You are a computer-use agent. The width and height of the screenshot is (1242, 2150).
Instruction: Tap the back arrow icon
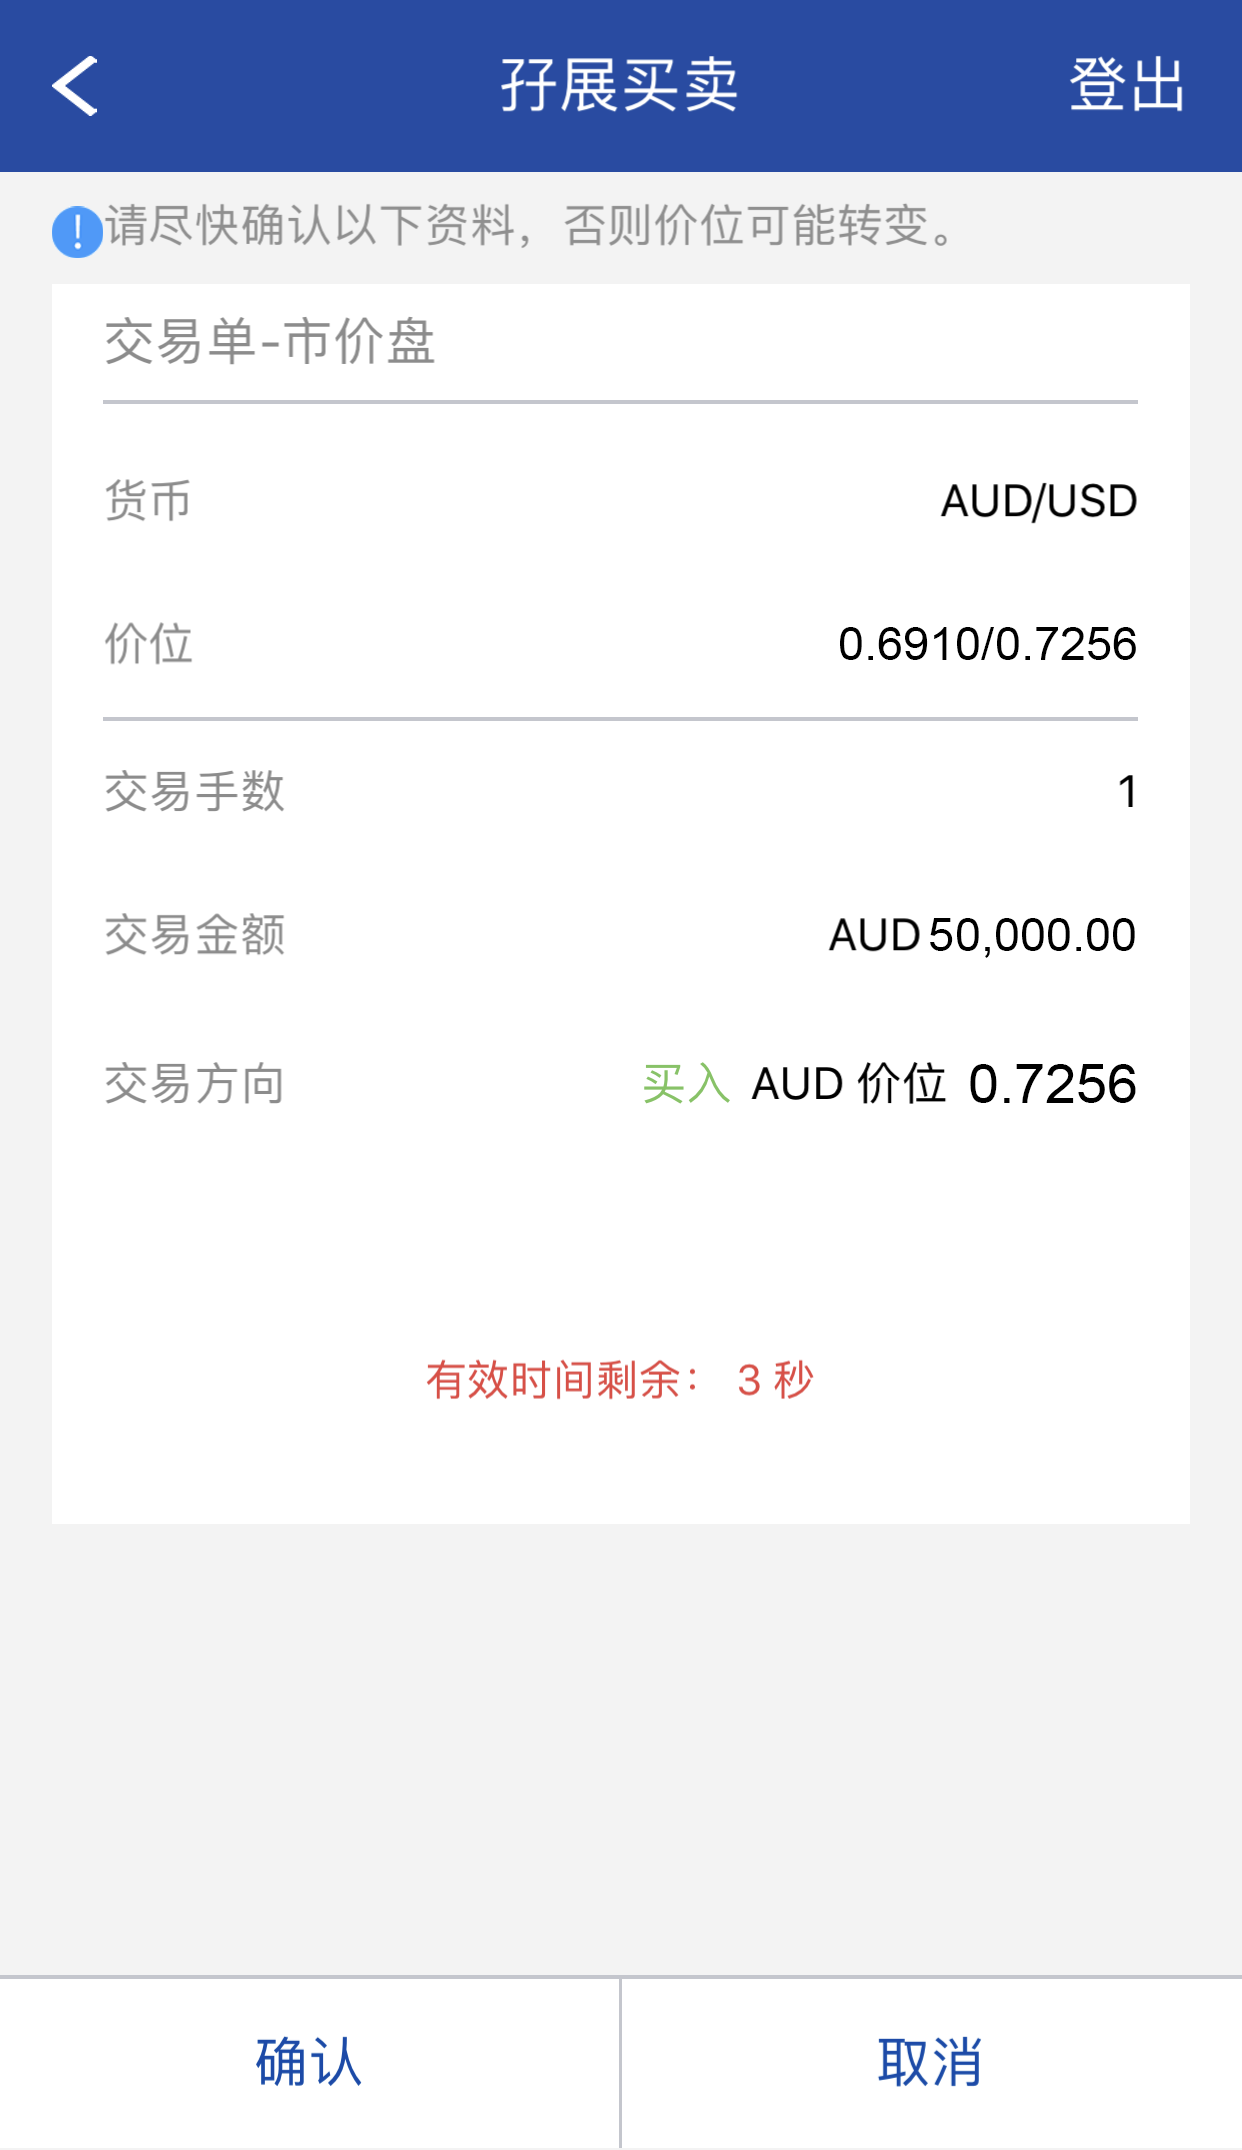coord(75,86)
